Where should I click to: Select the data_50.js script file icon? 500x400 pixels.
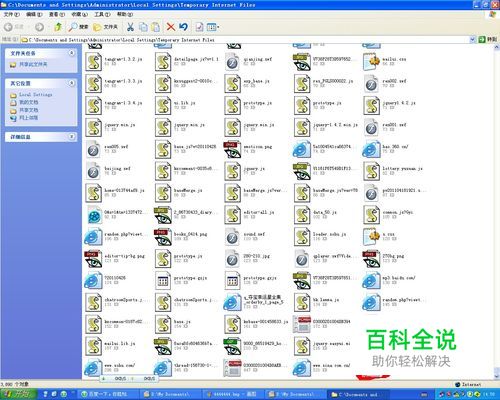tap(302, 215)
